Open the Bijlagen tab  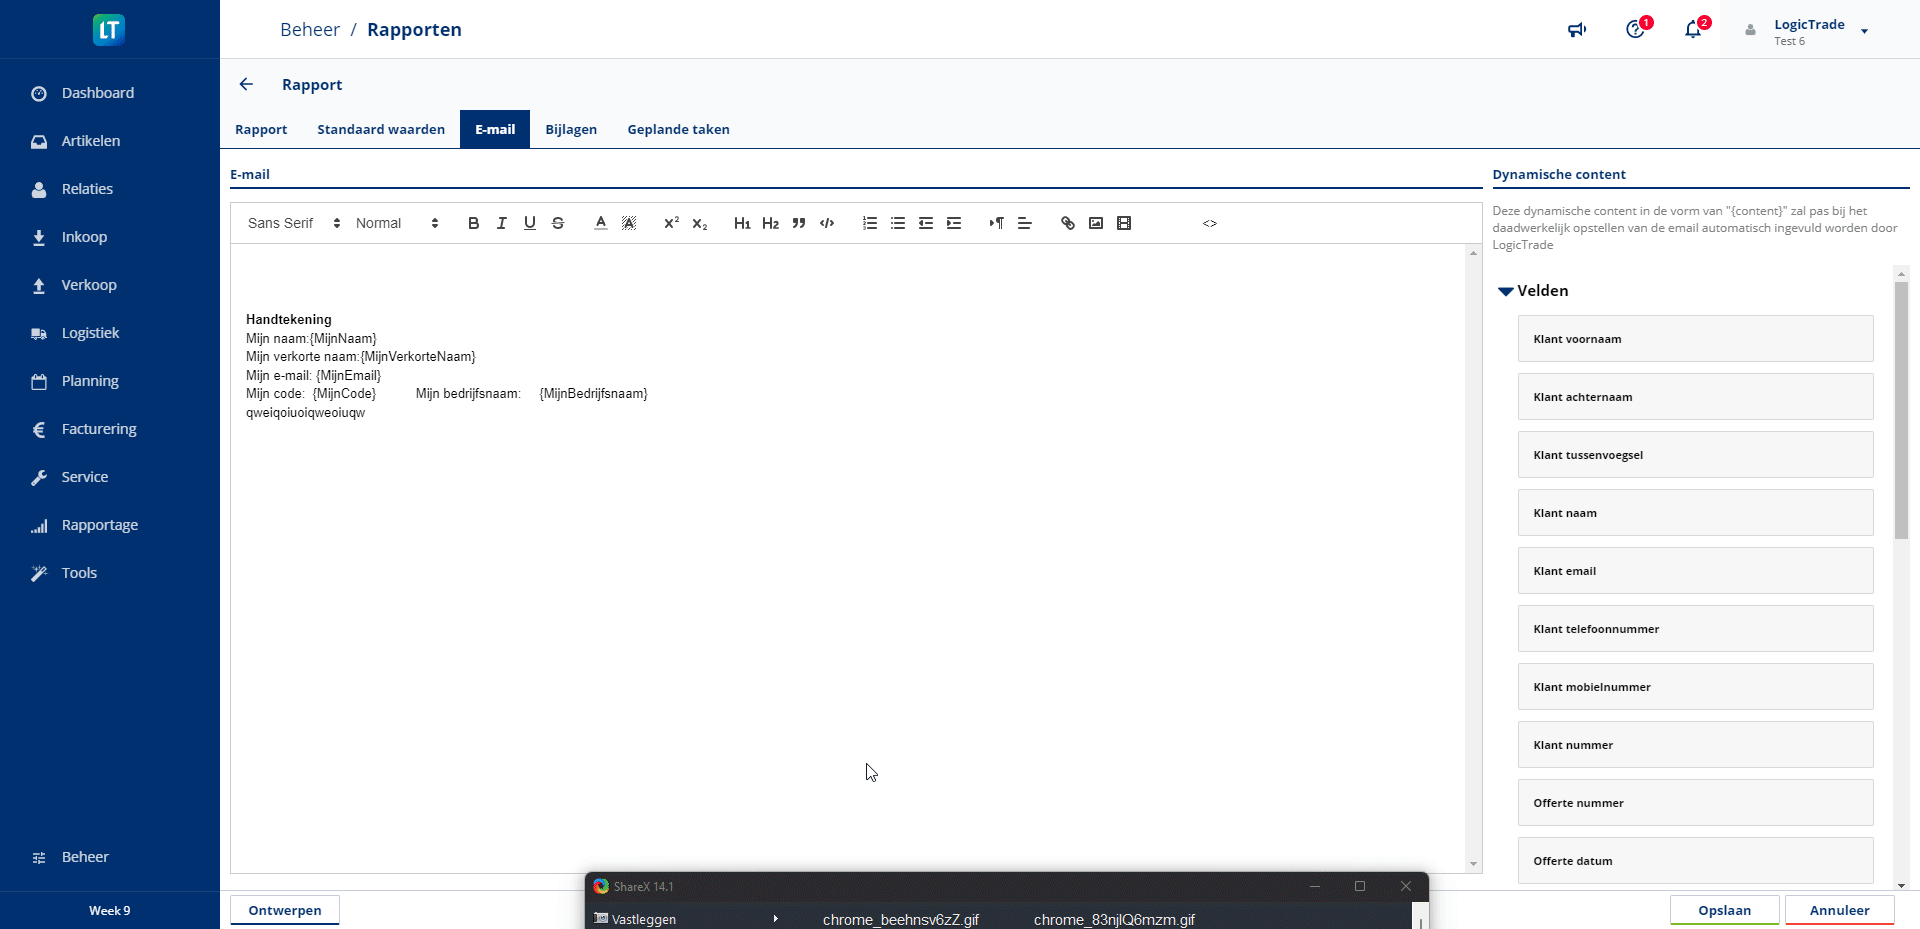coord(571,129)
